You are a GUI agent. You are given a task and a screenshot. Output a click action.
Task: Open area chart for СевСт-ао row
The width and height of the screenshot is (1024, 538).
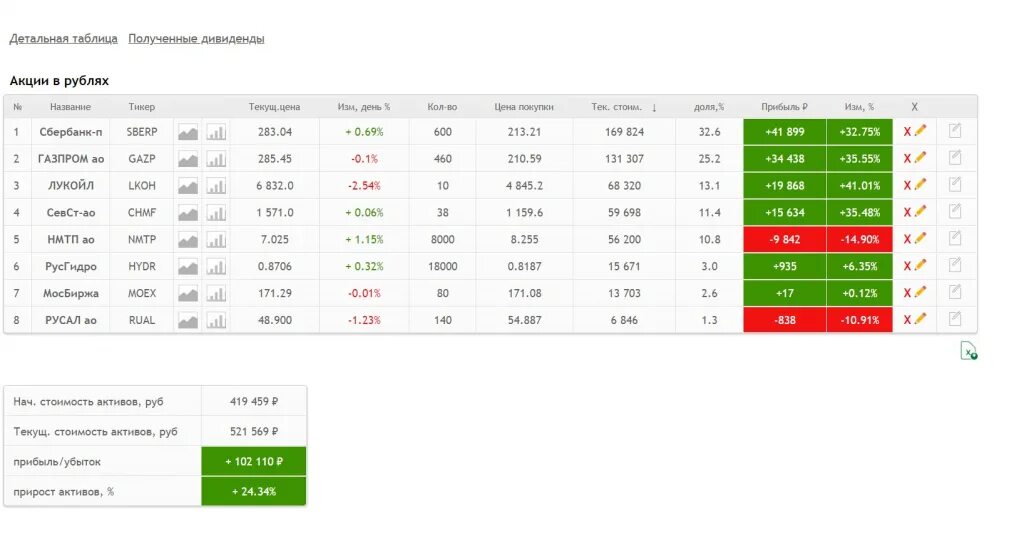[188, 213]
